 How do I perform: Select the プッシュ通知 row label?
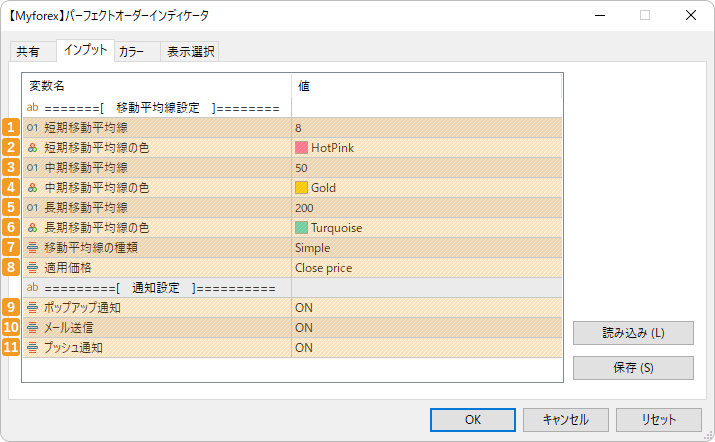coord(73,348)
